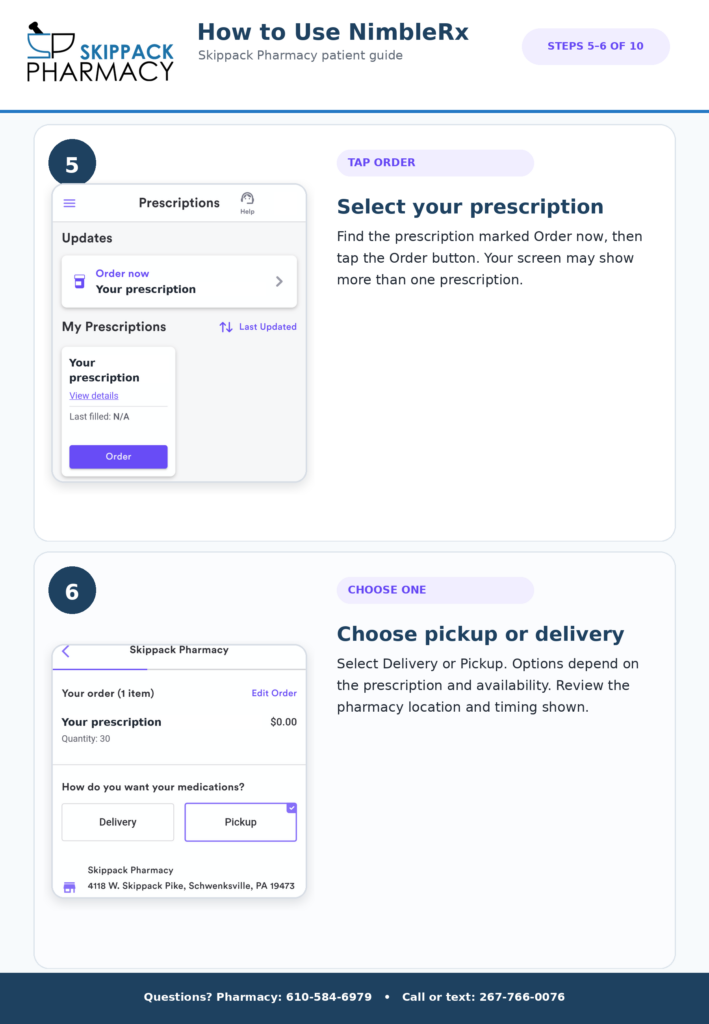Select the Pickup option
This screenshot has height=1024, width=709.
[240, 822]
